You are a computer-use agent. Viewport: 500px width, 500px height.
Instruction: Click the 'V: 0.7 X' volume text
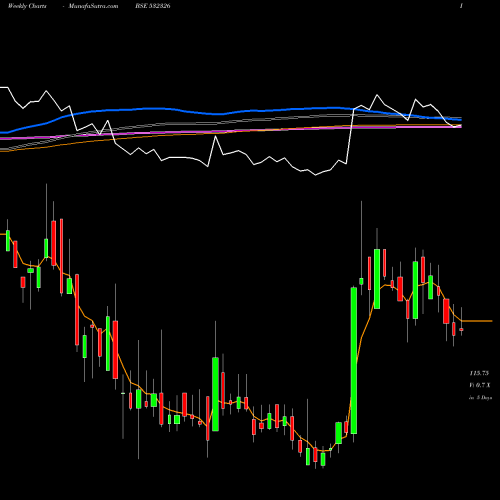point(480,385)
